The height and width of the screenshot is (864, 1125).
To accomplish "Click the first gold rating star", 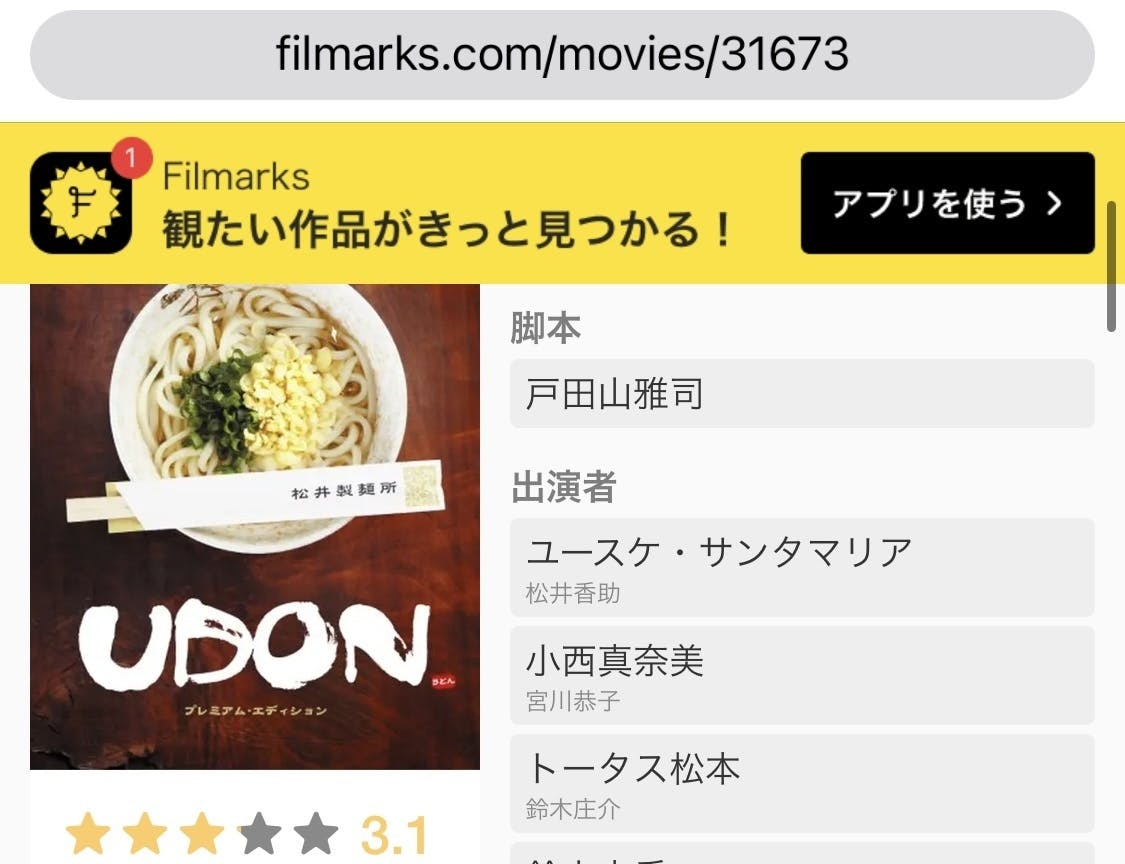I will (88, 834).
